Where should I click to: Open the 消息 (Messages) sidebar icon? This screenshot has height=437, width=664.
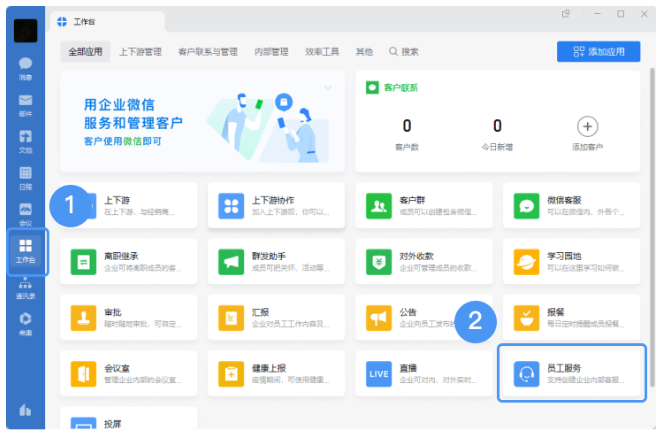(25, 67)
